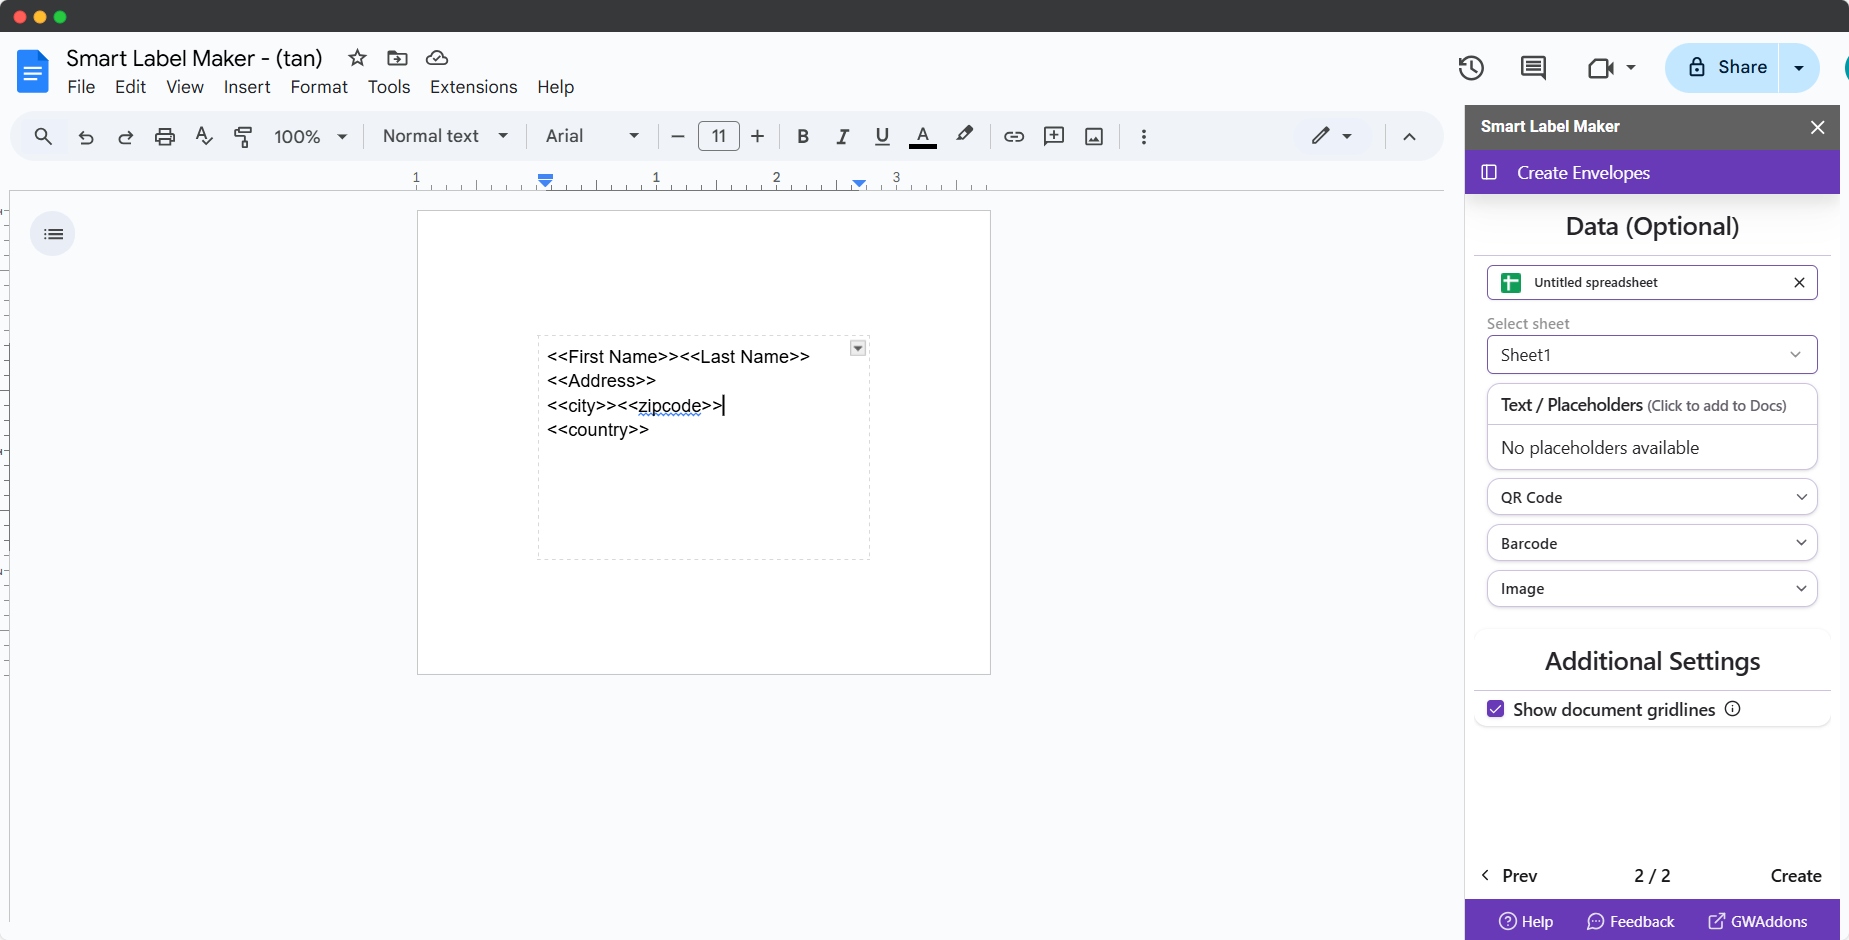Screen dimensions: 1849x940
Task: Start a video call with camera icon
Action: [x=1602, y=68]
